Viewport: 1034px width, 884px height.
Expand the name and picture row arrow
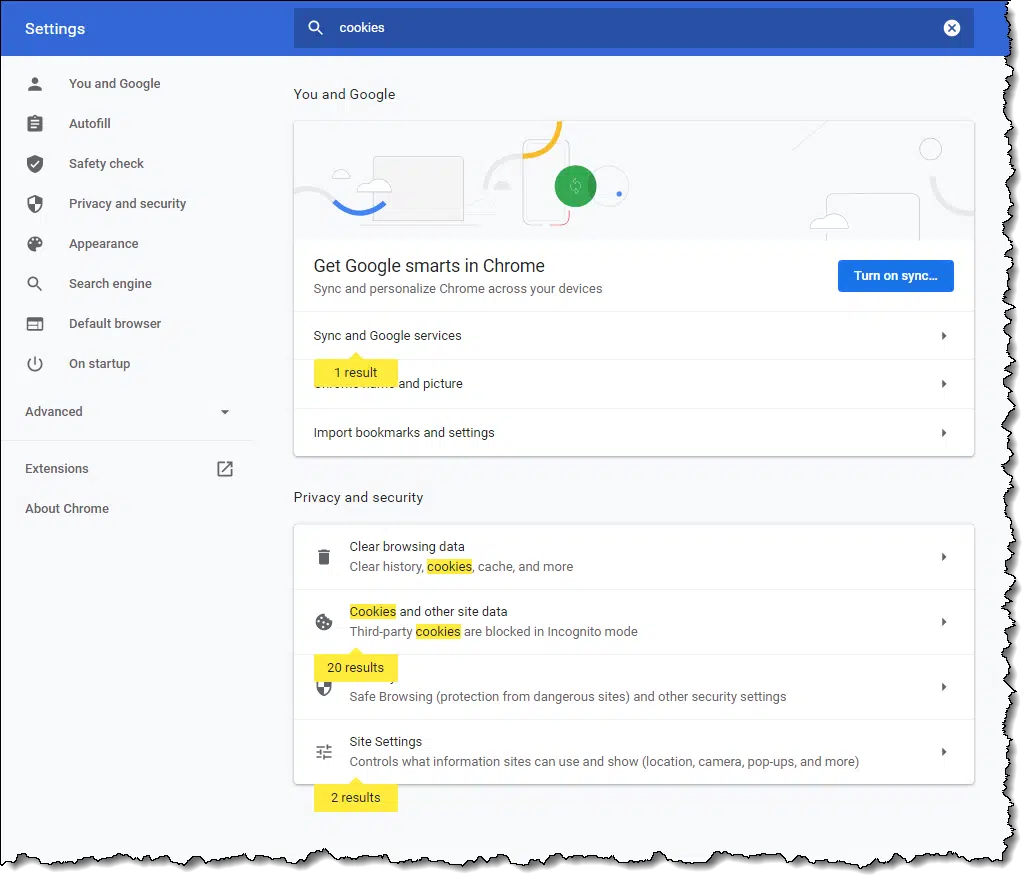(944, 384)
